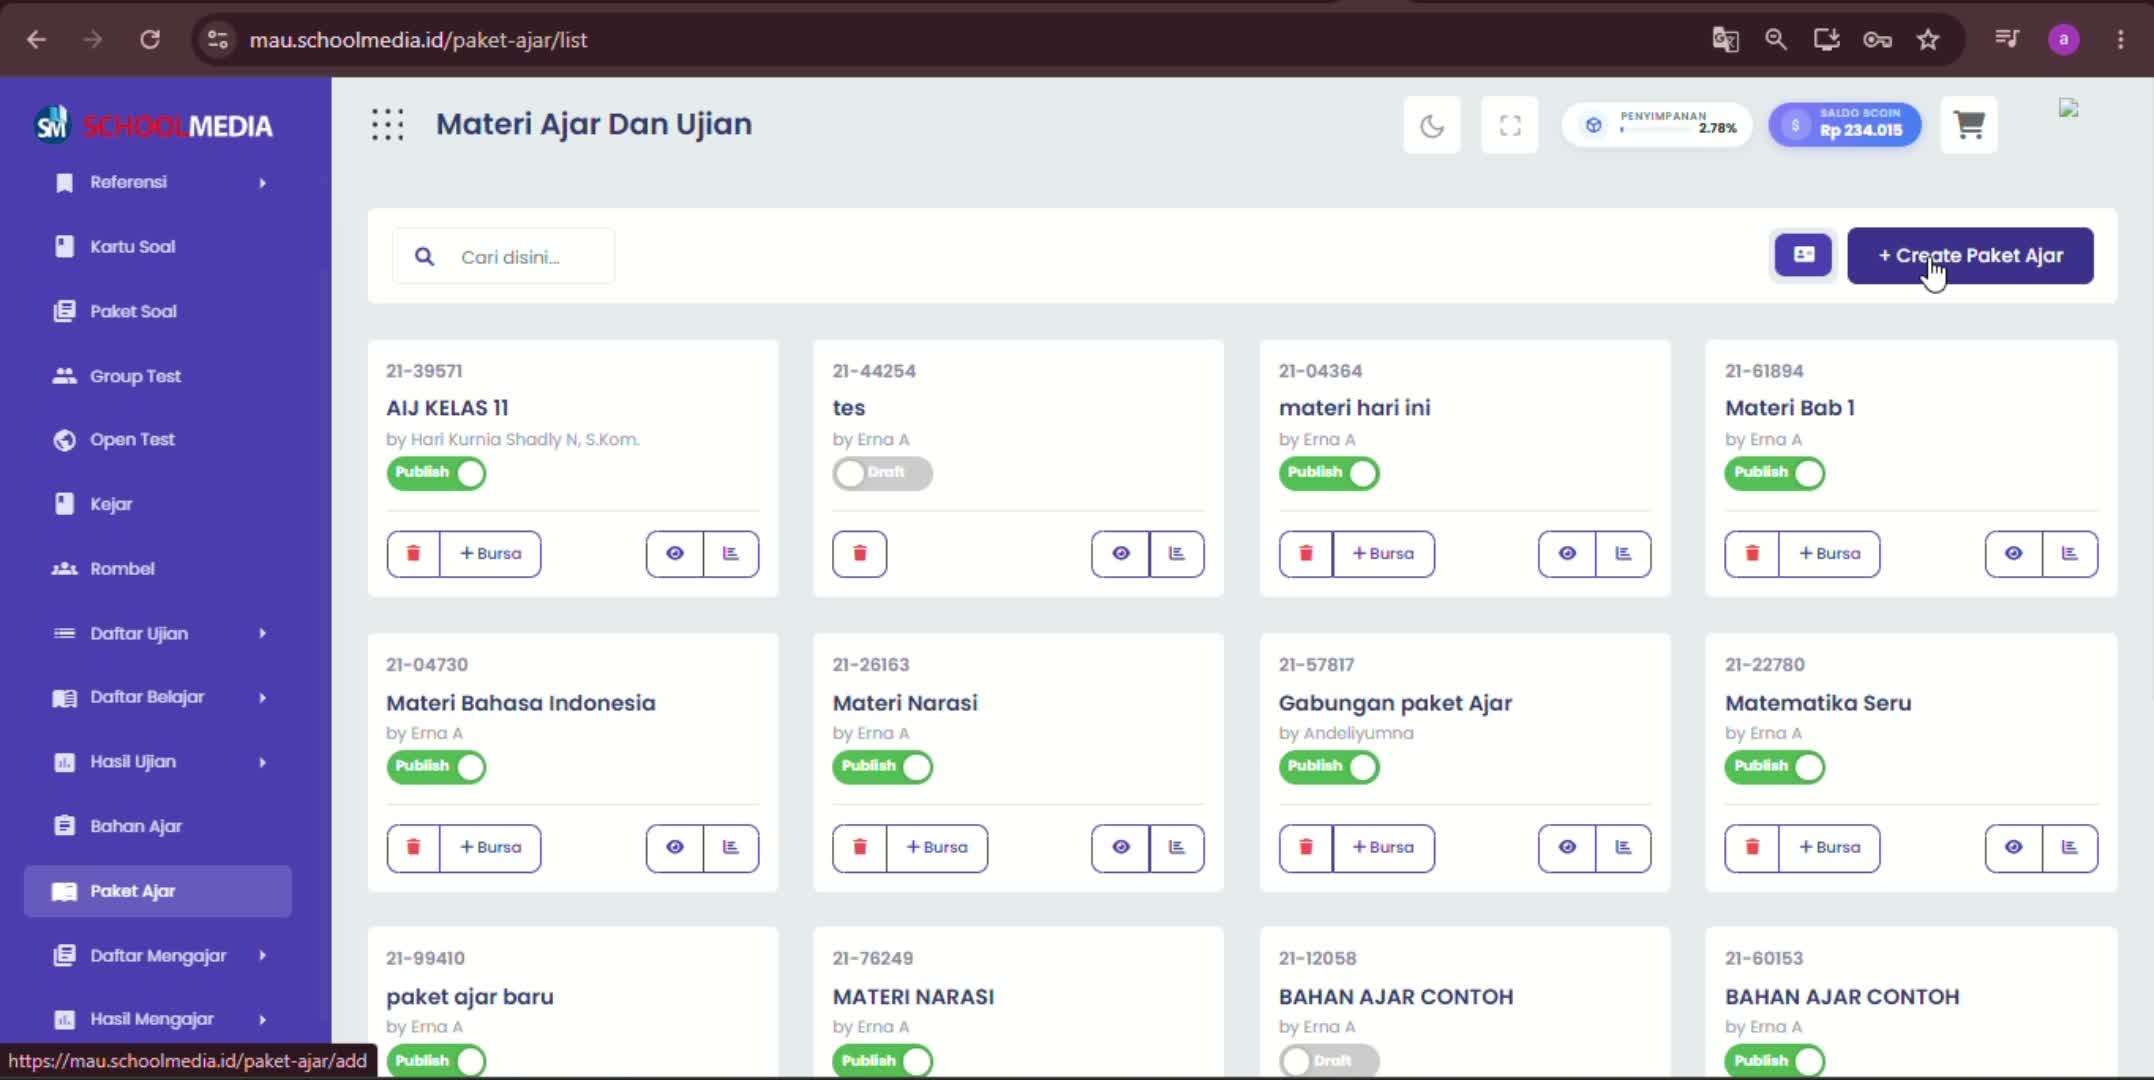Toggle Publish switch on AIJ KELAS 11
Image resolution: width=2154 pixels, height=1080 pixels.
[436, 473]
